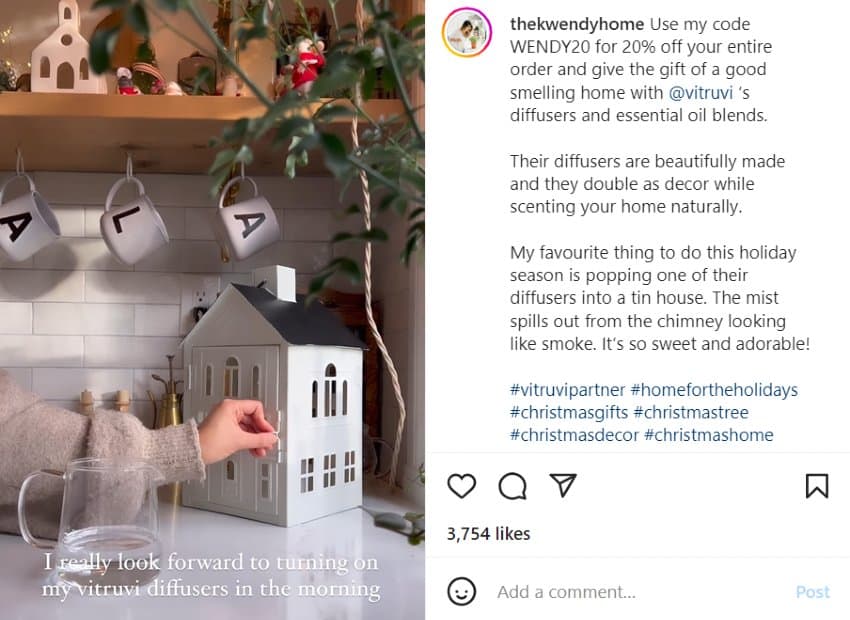Image resolution: width=850 pixels, height=620 pixels.
Task: Open #christmasdecor hashtag
Action: click(x=574, y=435)
